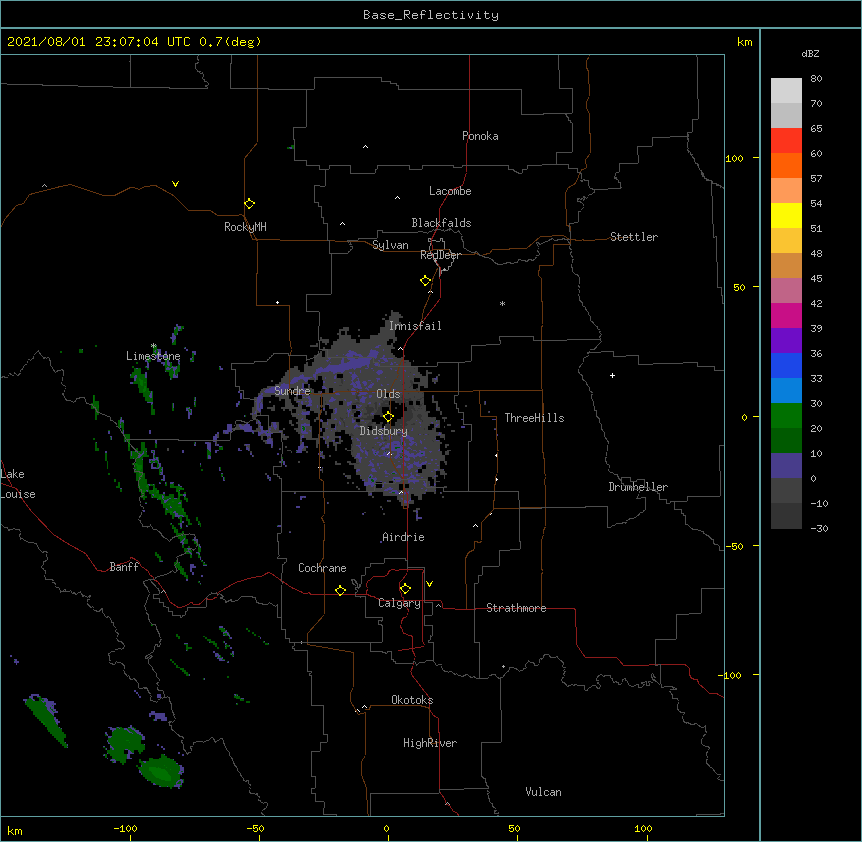Click the yellow V marker northwest of RockyMH
862x842 pixels.
click(x=175, y=184)
